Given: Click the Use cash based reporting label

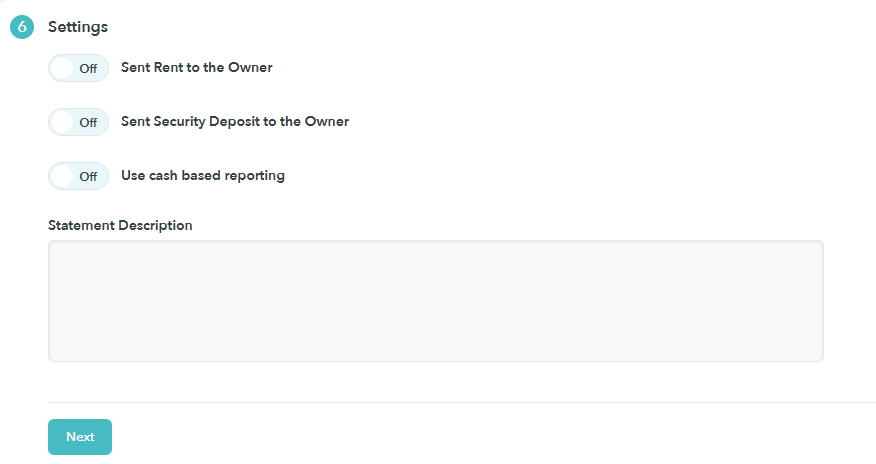Looking at the screenshot, I should pos(203,176).
